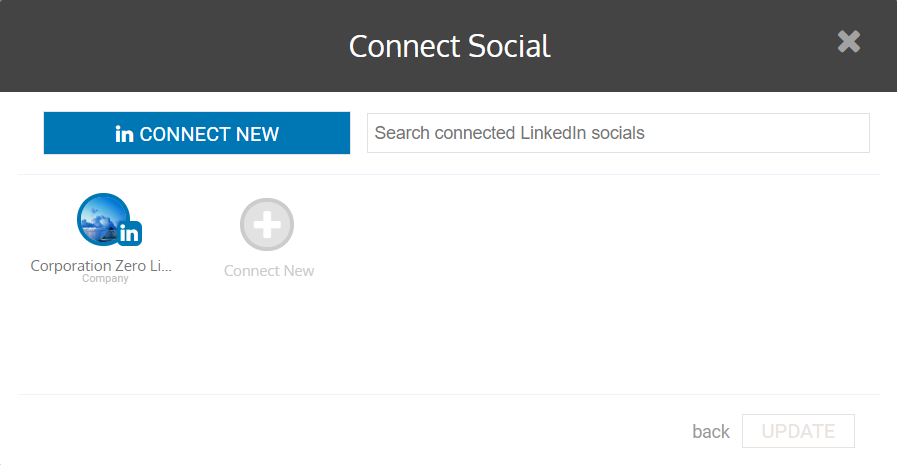The image size is (897, 465).
Task: Click the UPDATE button
Action: [x=798, y=431]
